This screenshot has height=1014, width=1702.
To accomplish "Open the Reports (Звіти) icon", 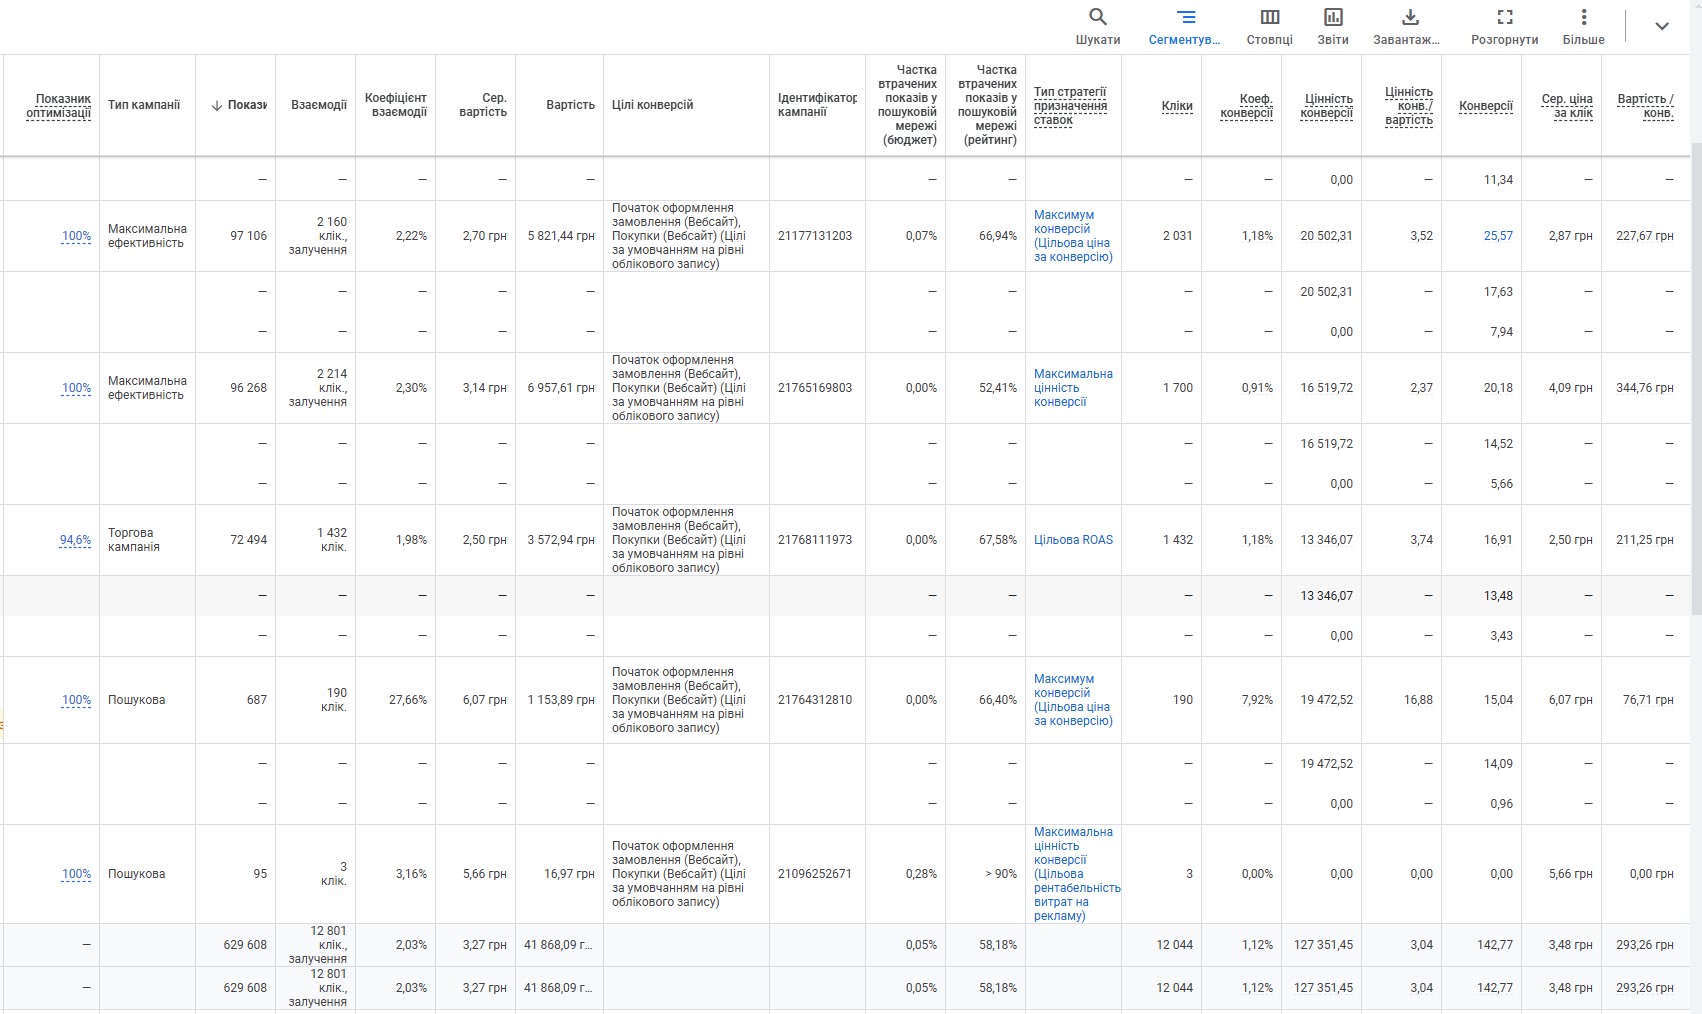I will point(1332,26).
